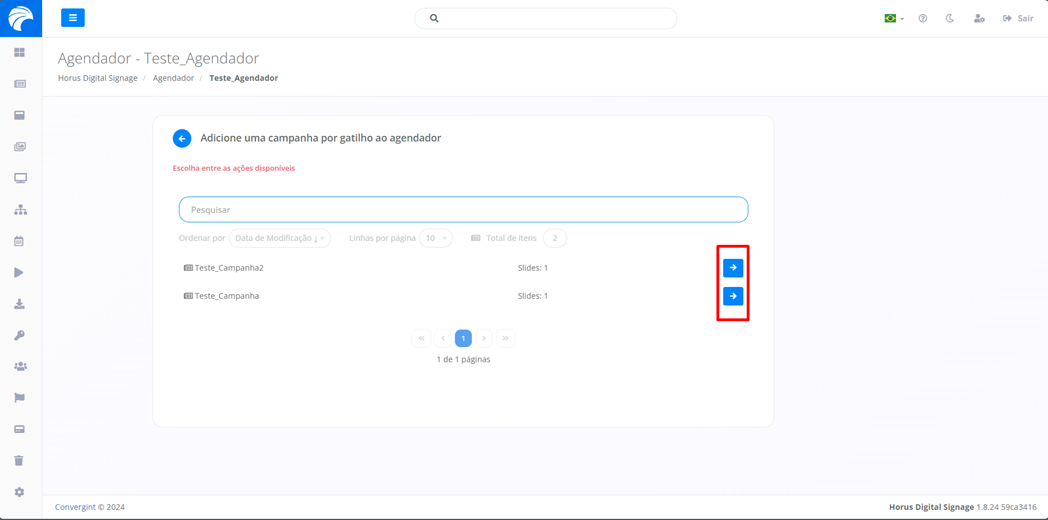Open the lines per page dropdown
This screenshot has height=520, width=1048.
click(x=436, y=238)
